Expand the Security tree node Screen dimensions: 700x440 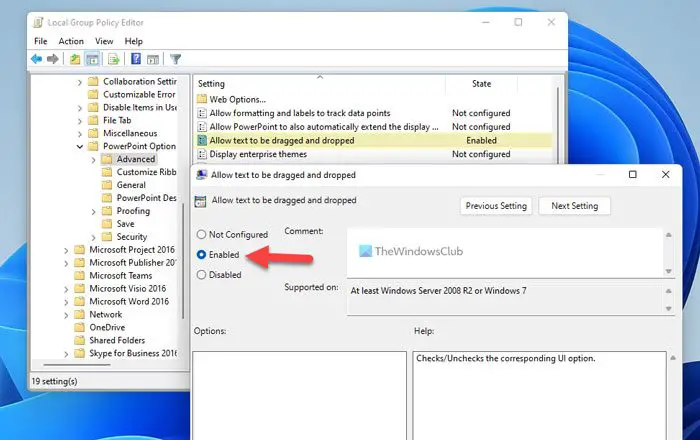coord(93,237)
